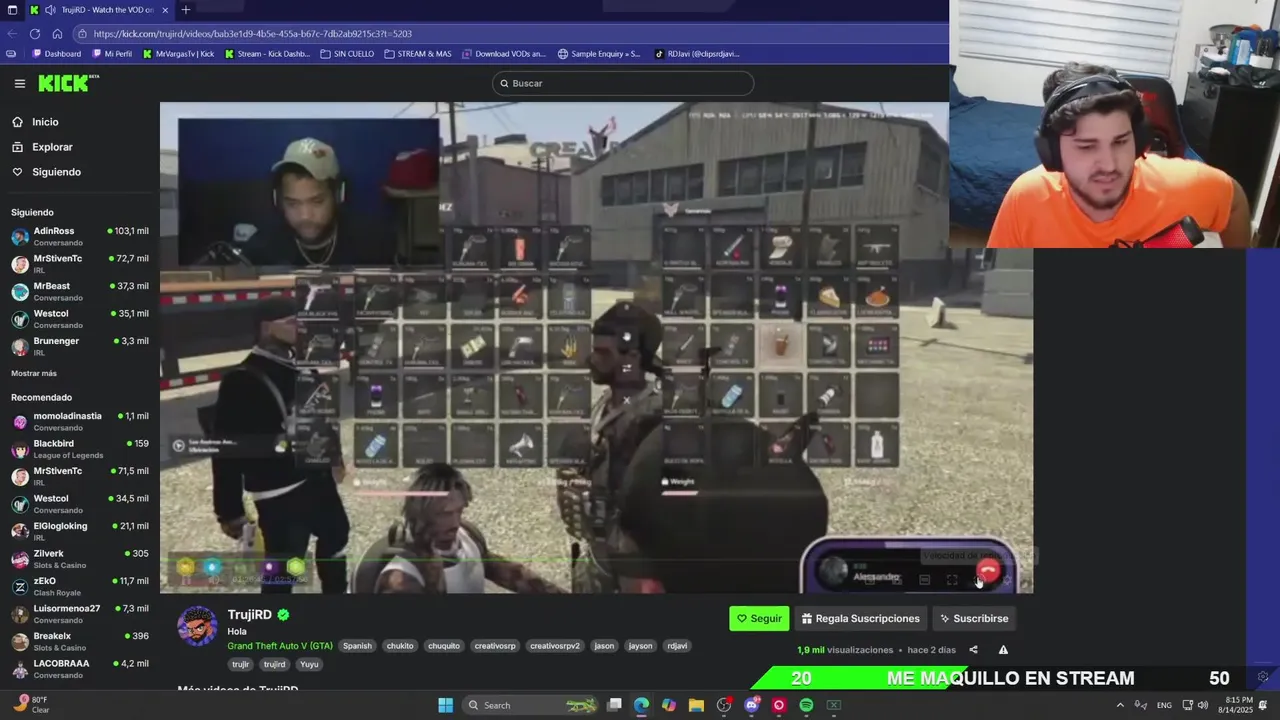Click browser reload button
This screenshot has height=720, width=1280.
pos(34,33)
